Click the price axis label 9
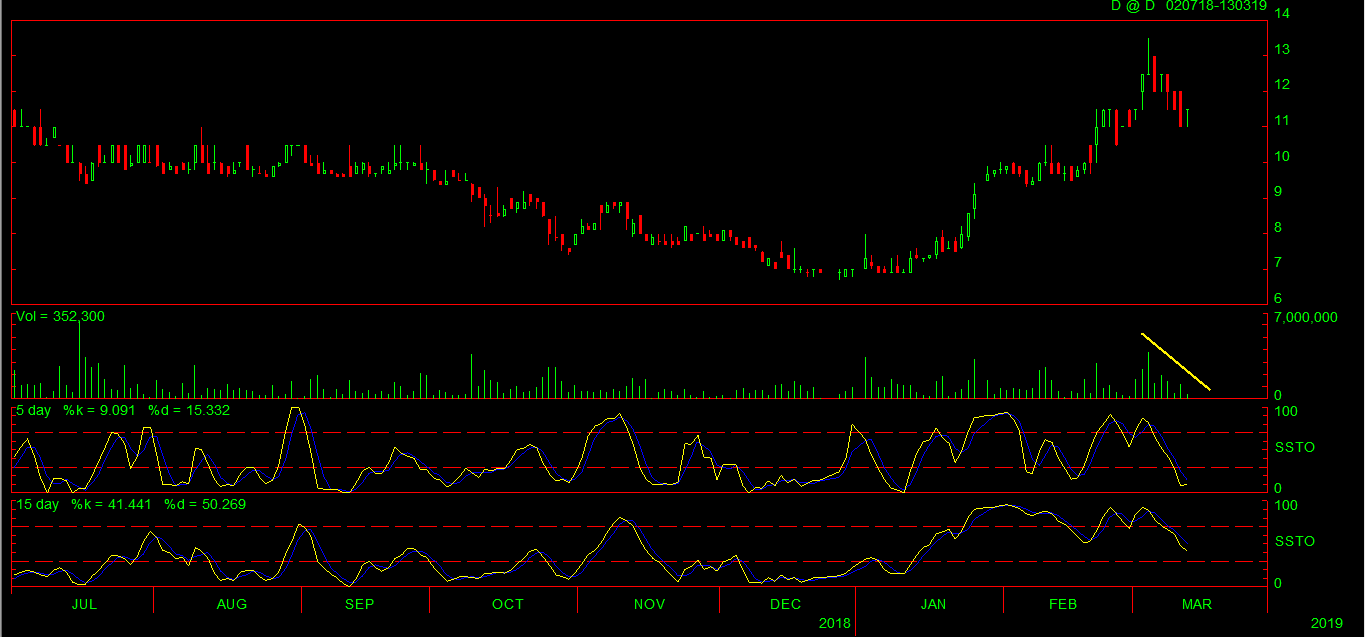Viewport: 1366px width, 637px height. (1279, 192)
